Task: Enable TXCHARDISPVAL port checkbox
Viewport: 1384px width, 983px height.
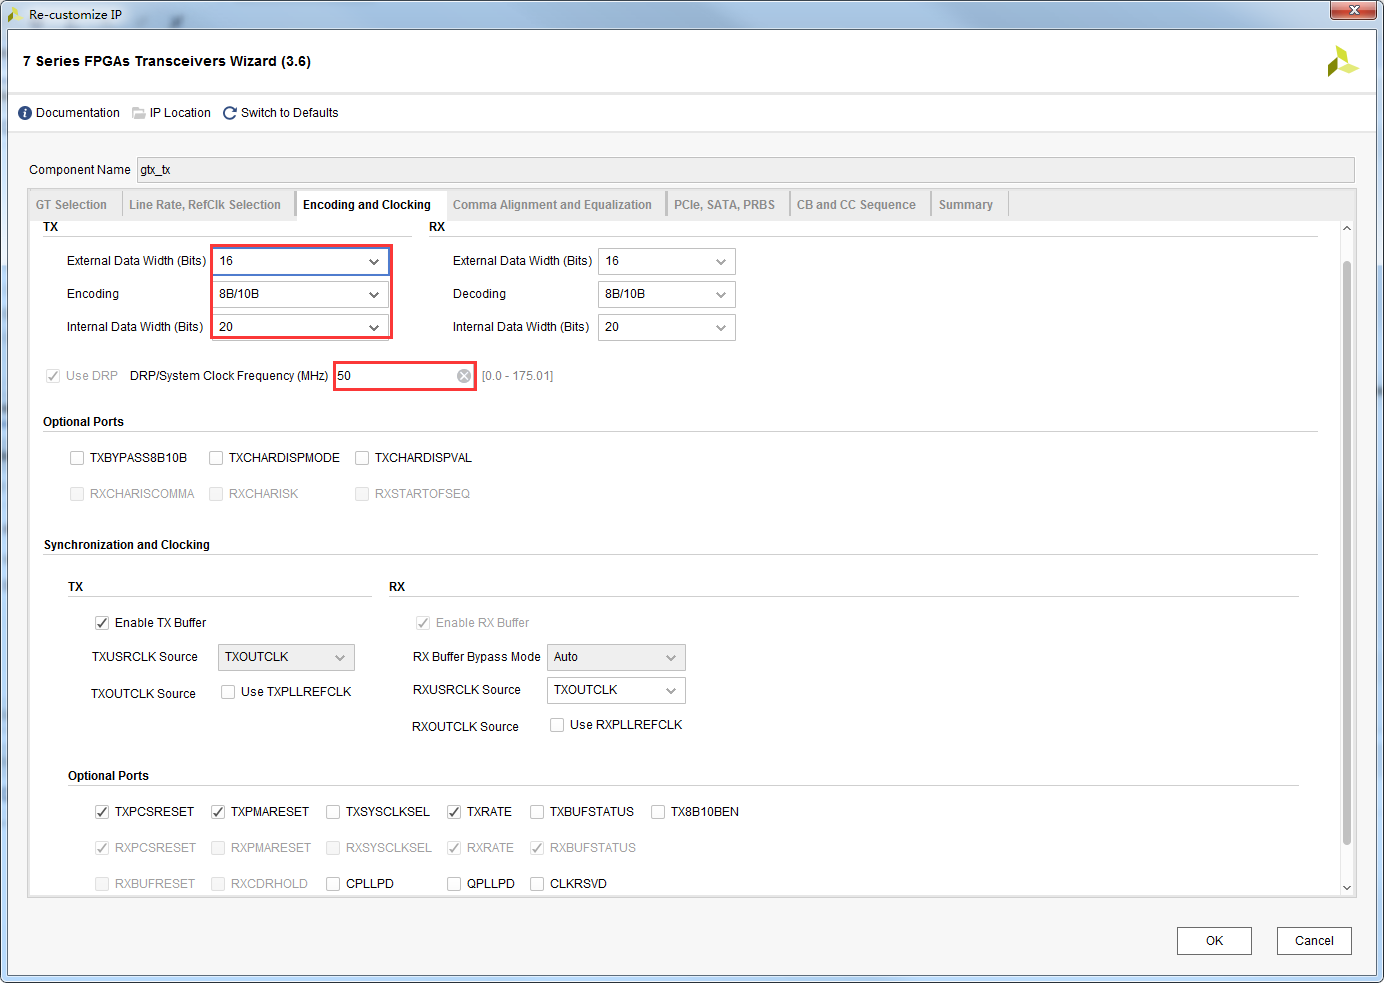Action: pos(362,458)
